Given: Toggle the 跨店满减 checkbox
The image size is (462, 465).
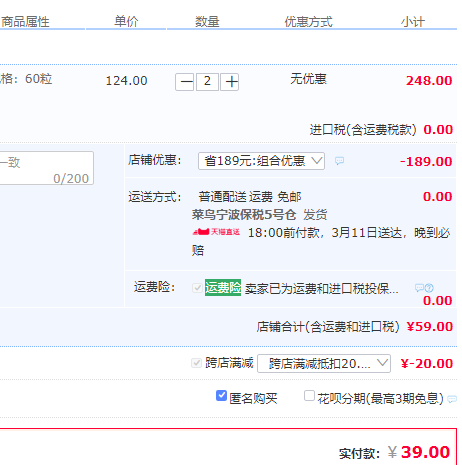Looking at the screenshot, I should (196, 363).
